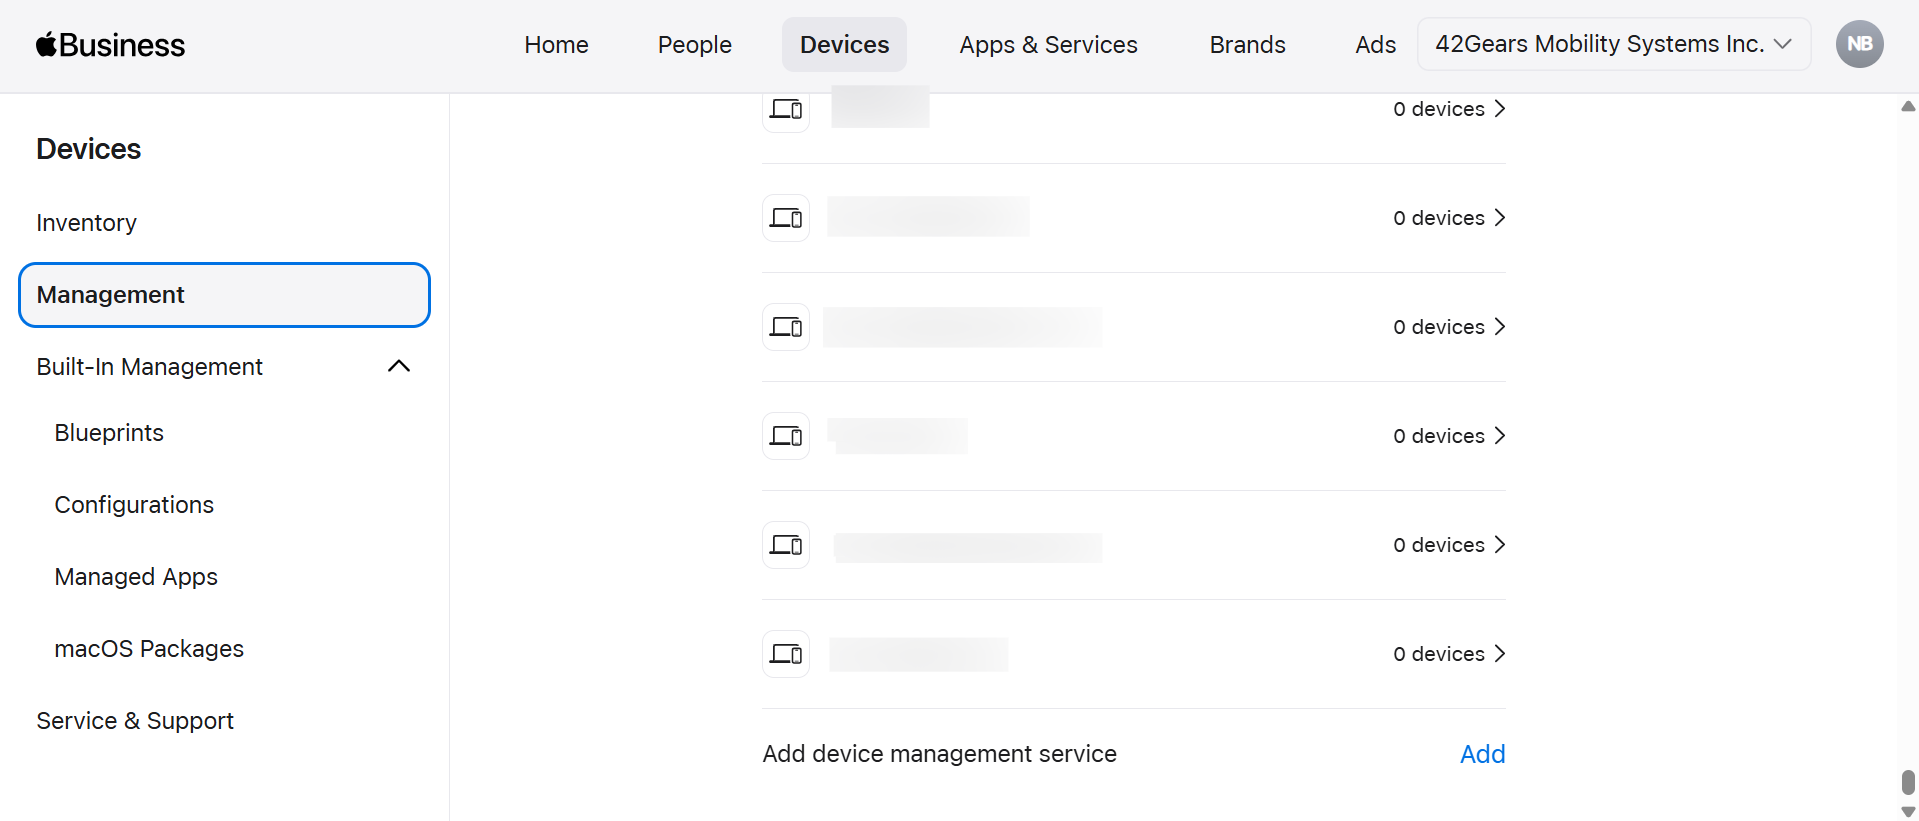Click the scrollbar up arrow
This screenshot has height=821, width=1919.
click(1908, 106)
